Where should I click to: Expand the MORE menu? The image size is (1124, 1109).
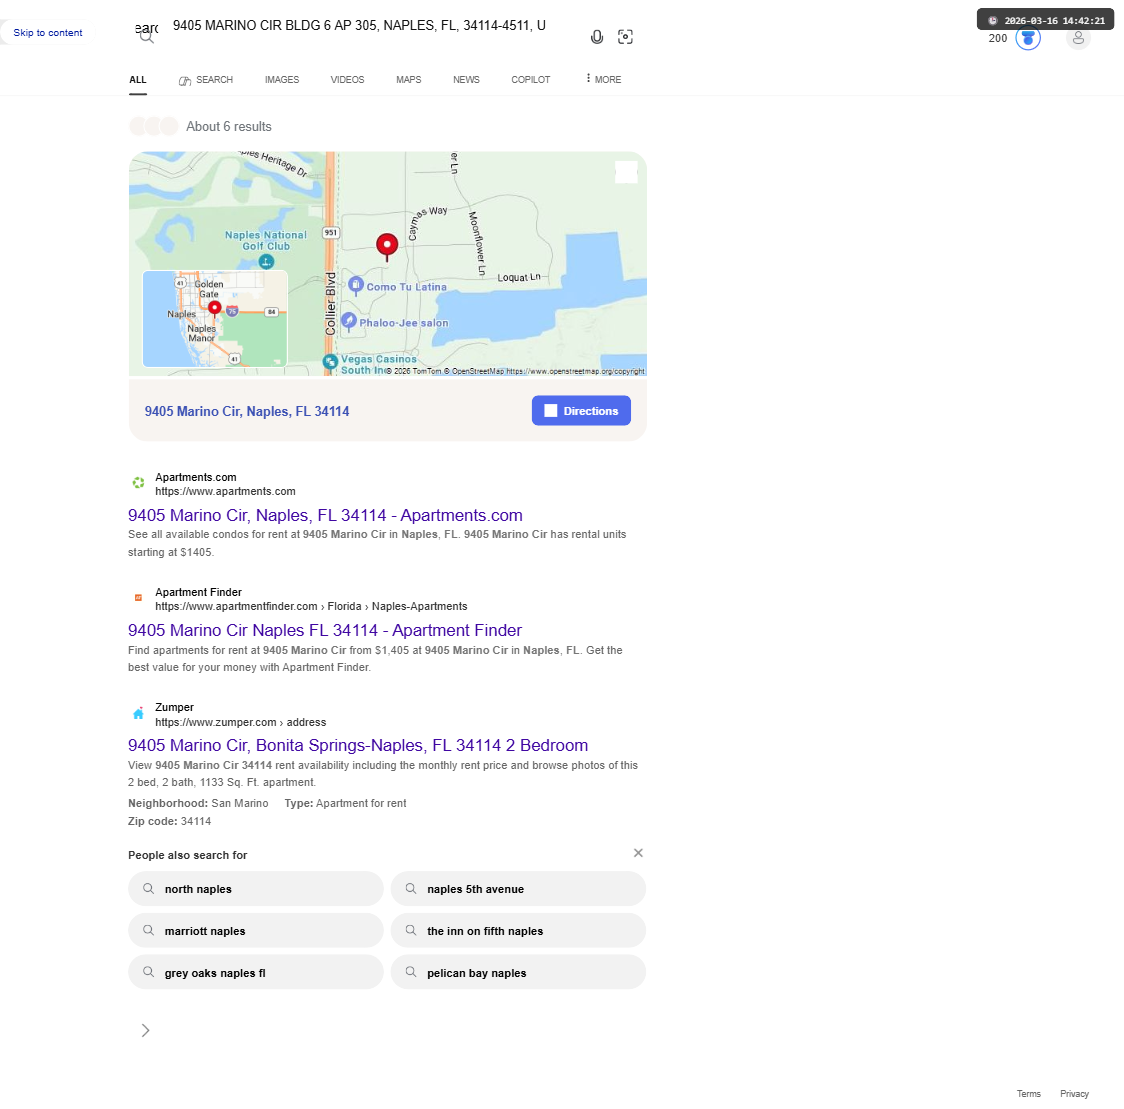tap(604, 80)
